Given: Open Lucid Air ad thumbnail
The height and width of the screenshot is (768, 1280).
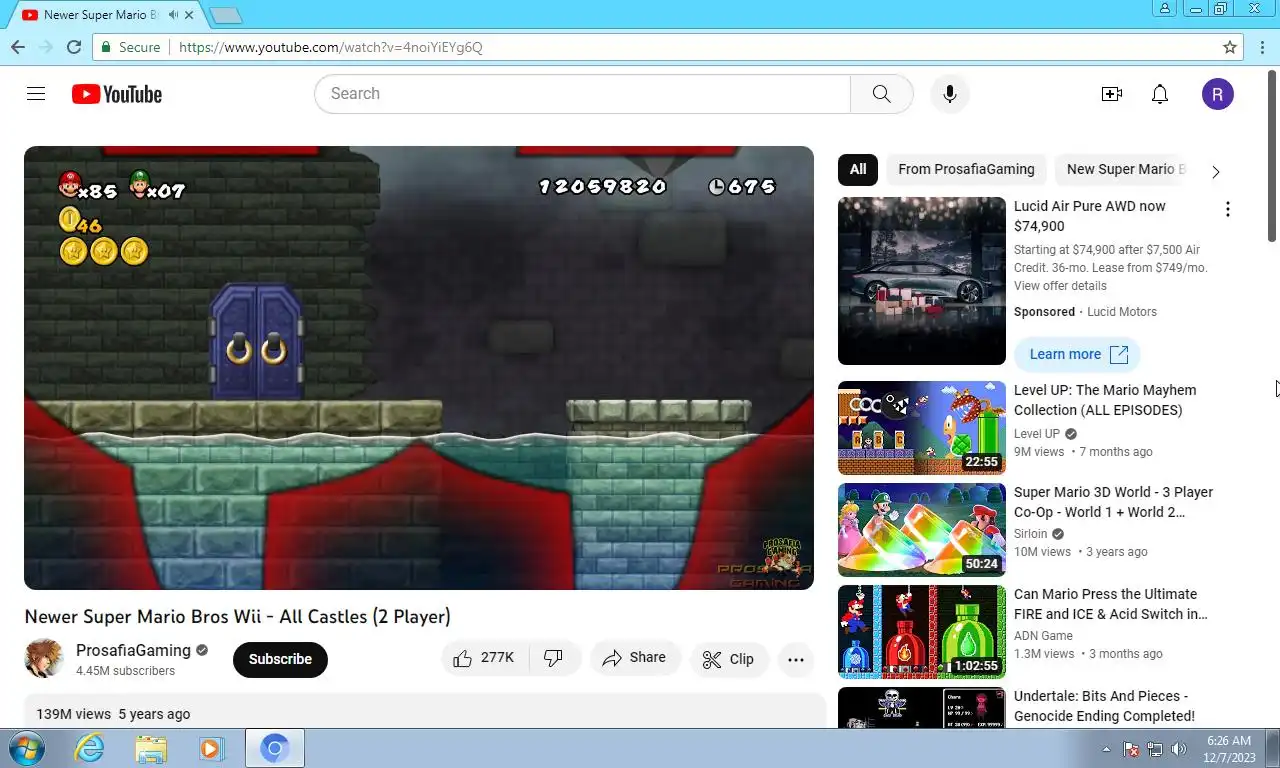Looking at the screenshot, I should coord(922,281).
